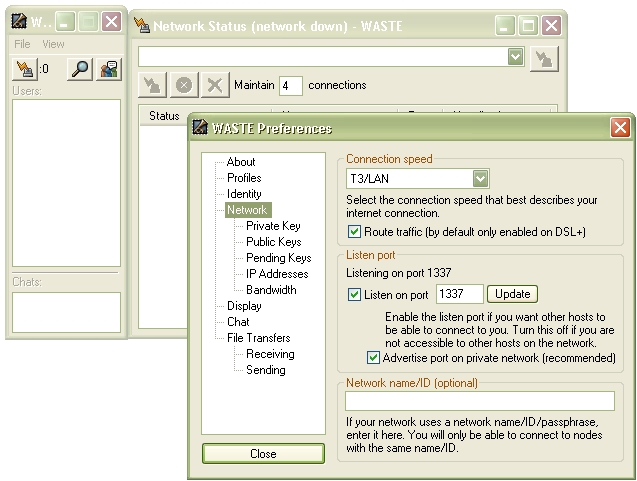Viewport: 637px width, 481px height.
Task: Select Private Key in the tree
Action: tap(273, 226)
